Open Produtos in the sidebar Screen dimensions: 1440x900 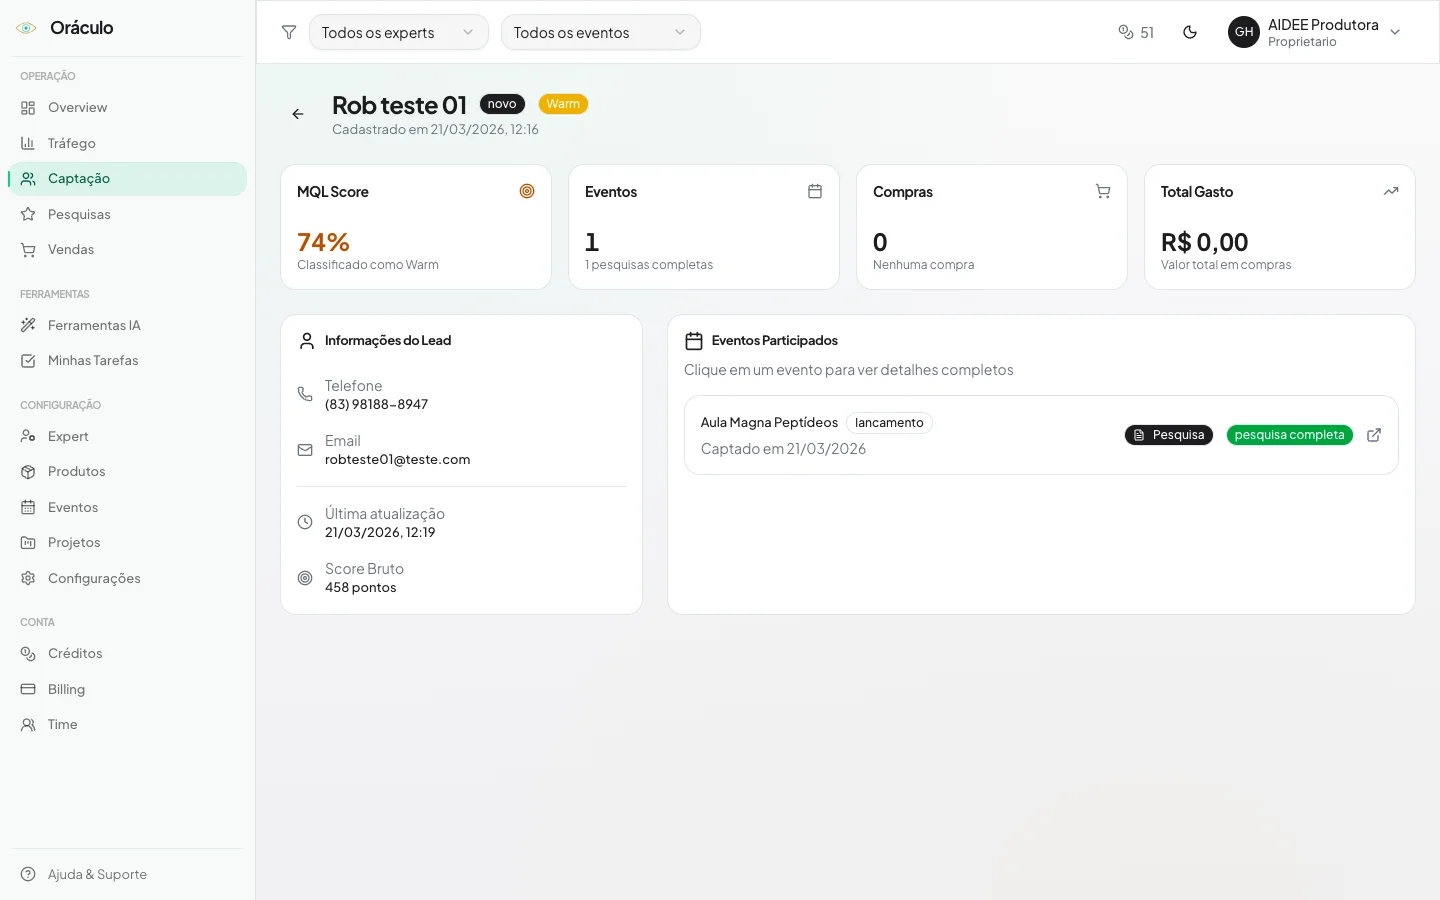click(127, 472)
